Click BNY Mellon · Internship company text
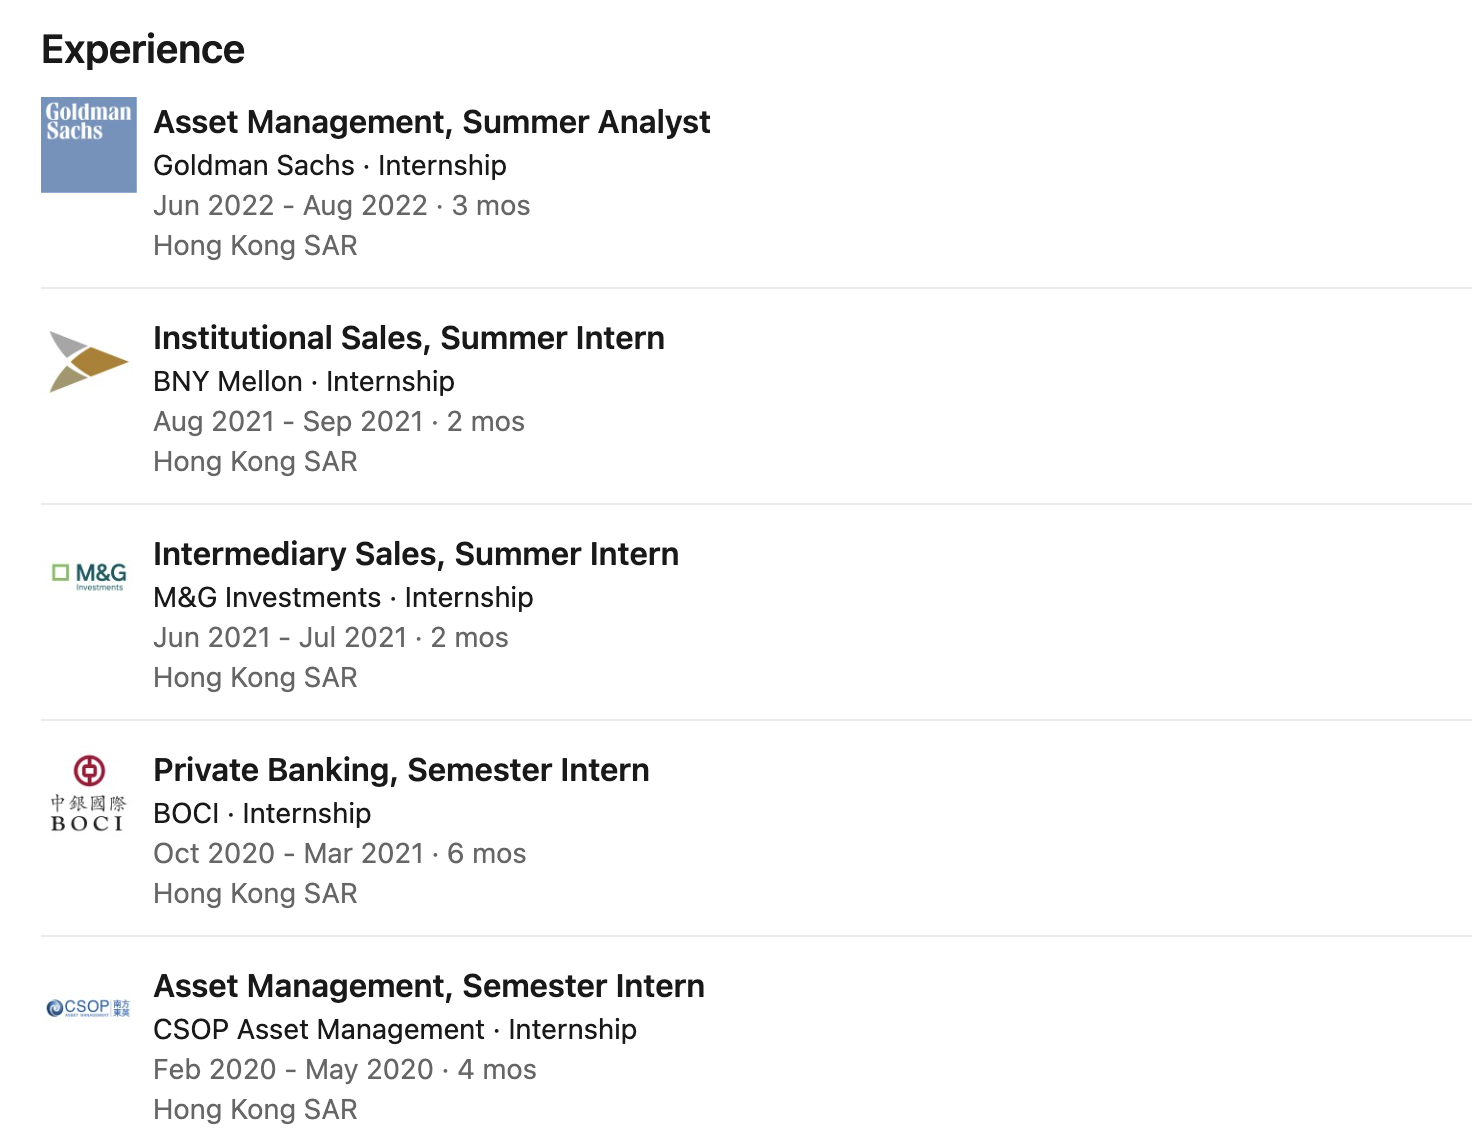 tap(303, 381)
